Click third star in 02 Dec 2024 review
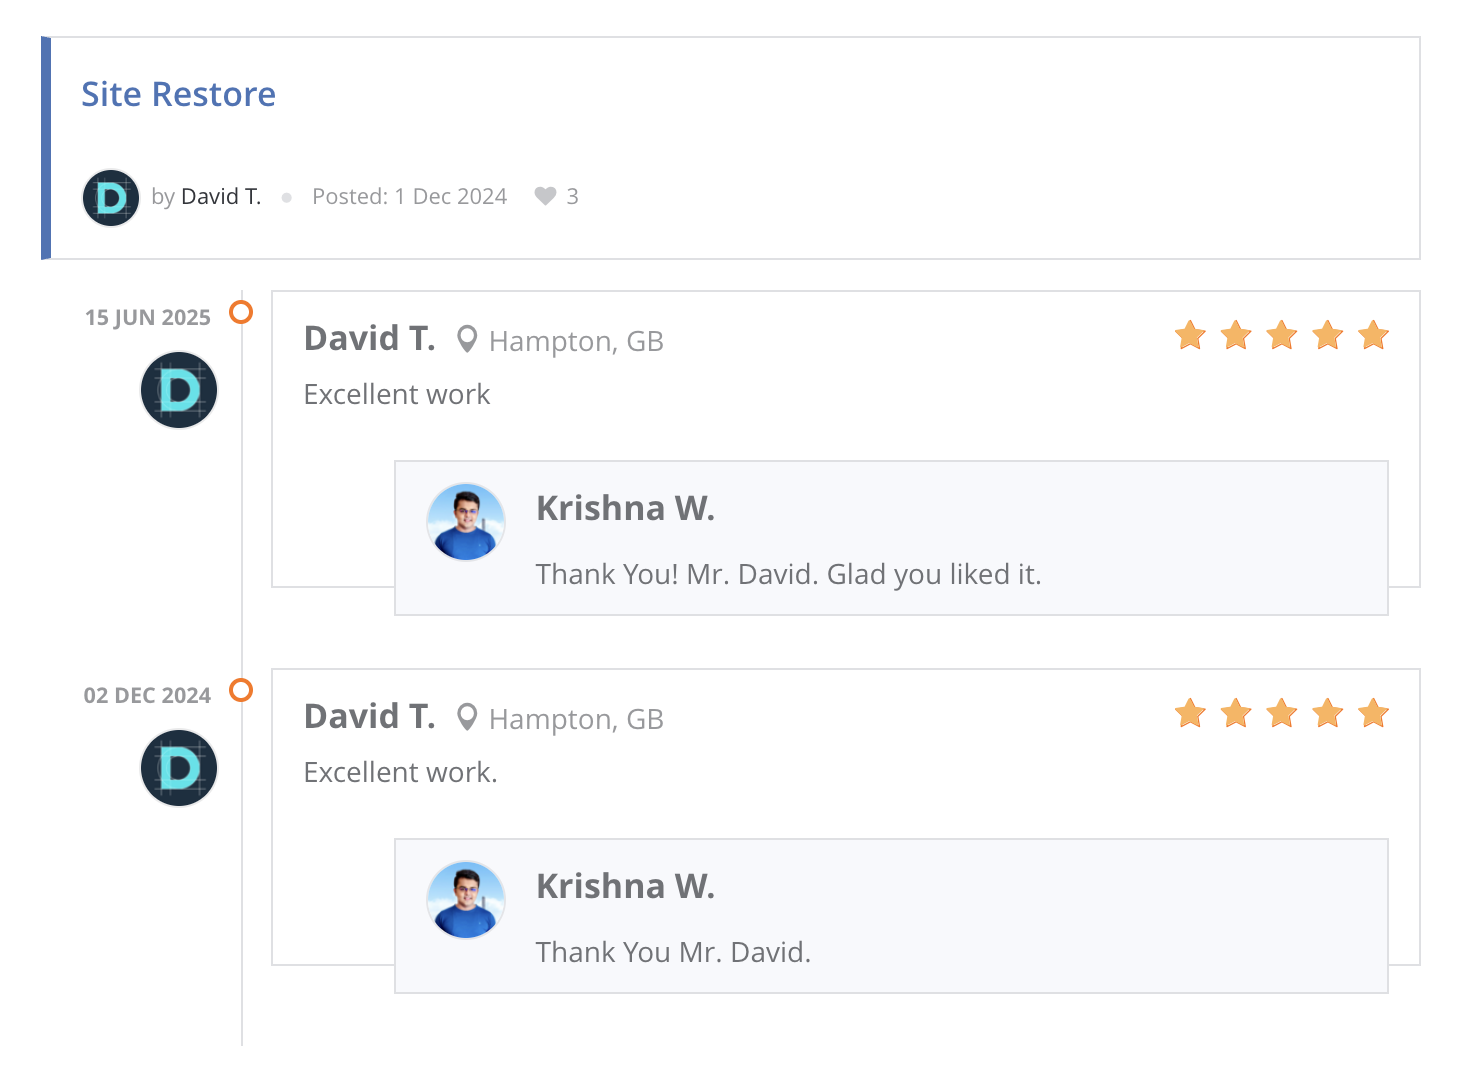 tap(1282, 713)
